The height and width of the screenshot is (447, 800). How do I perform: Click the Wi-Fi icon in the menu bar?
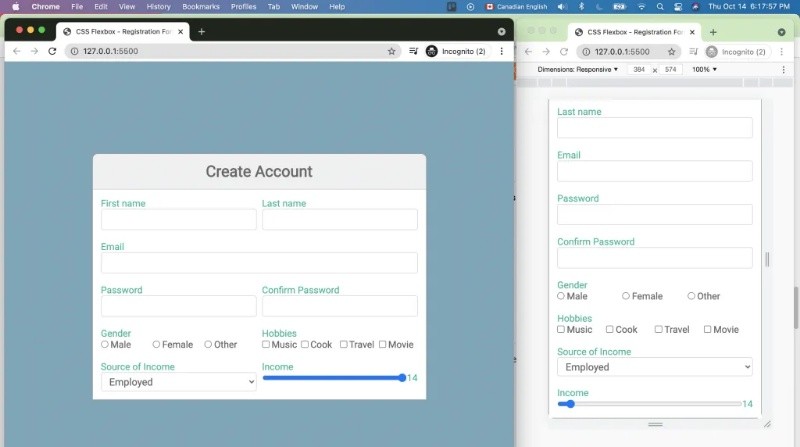click(641, 7)
